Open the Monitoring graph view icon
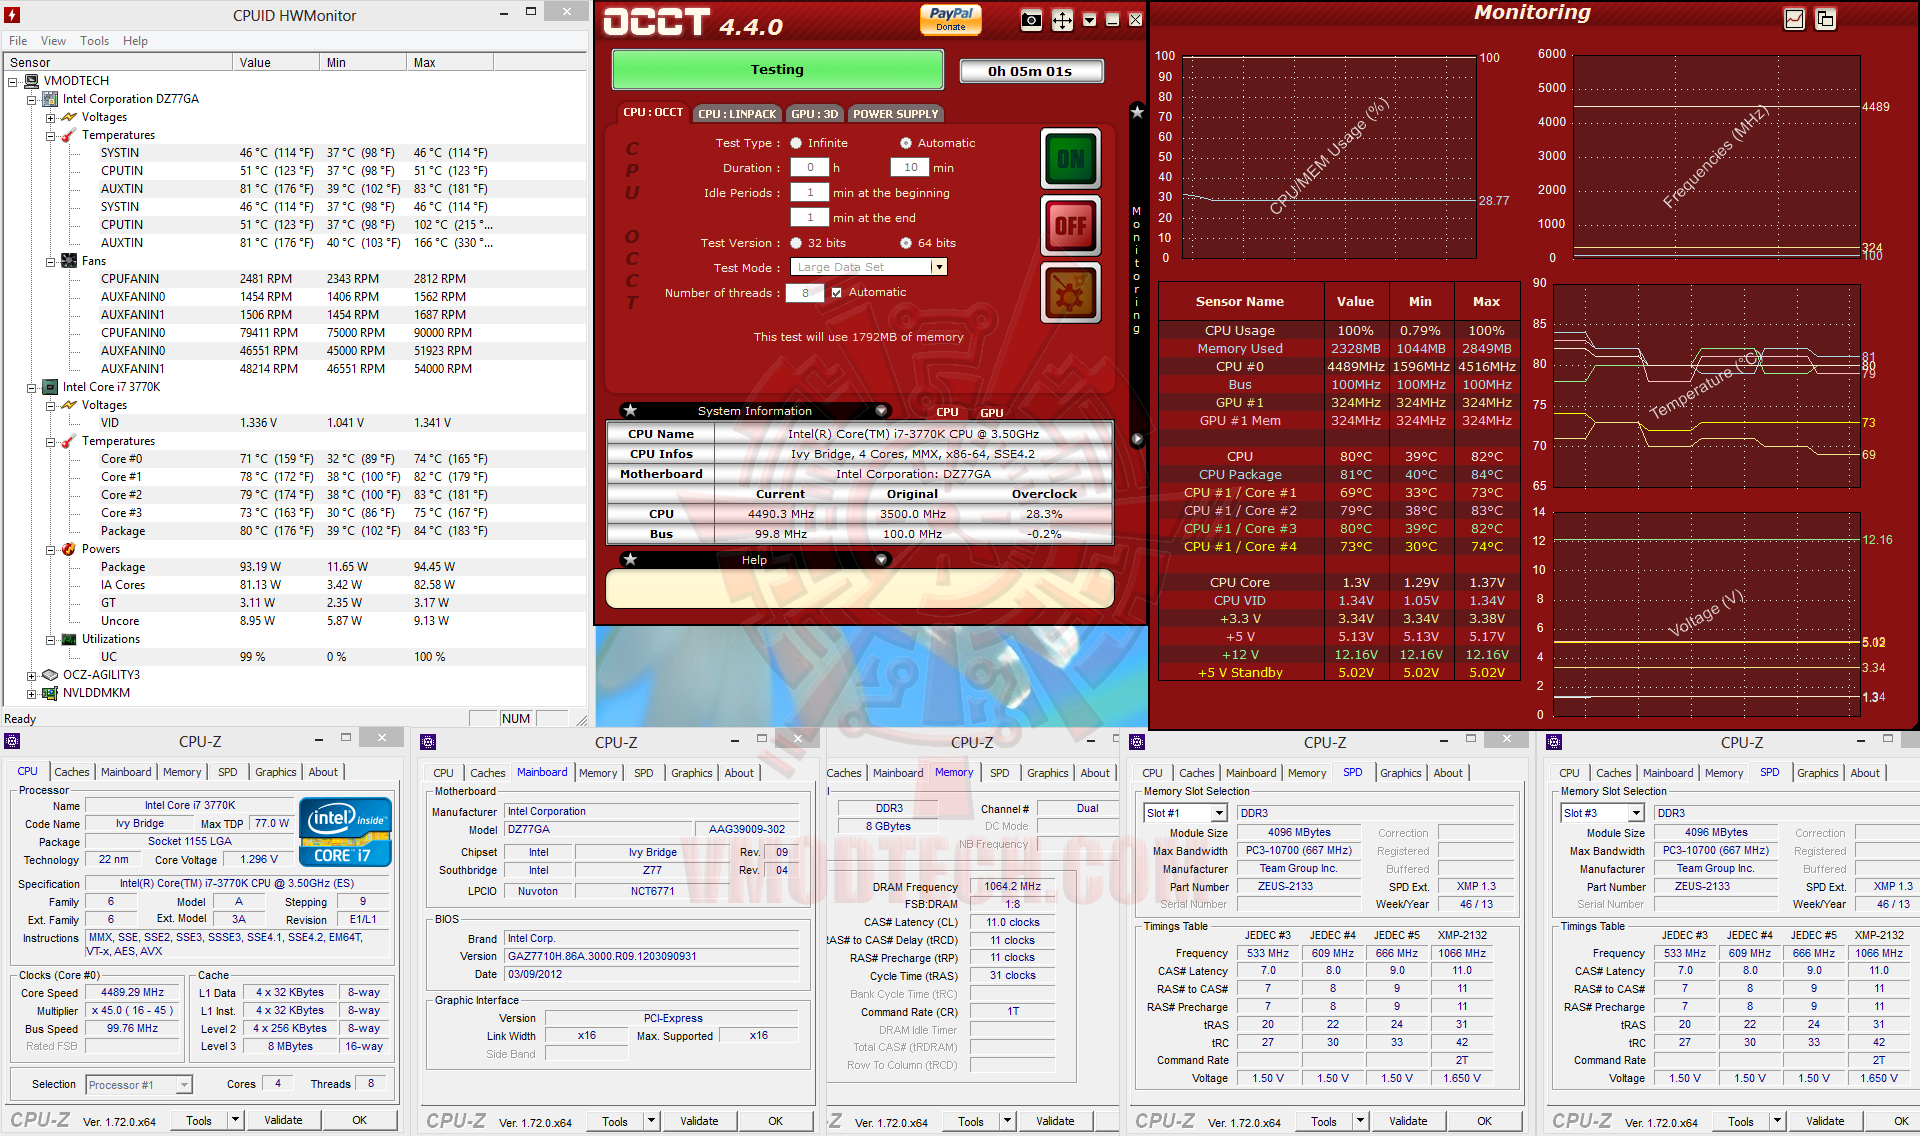Image resolution: width=1920 pixels, height=1136 pixels. (x=1794, y=19)
